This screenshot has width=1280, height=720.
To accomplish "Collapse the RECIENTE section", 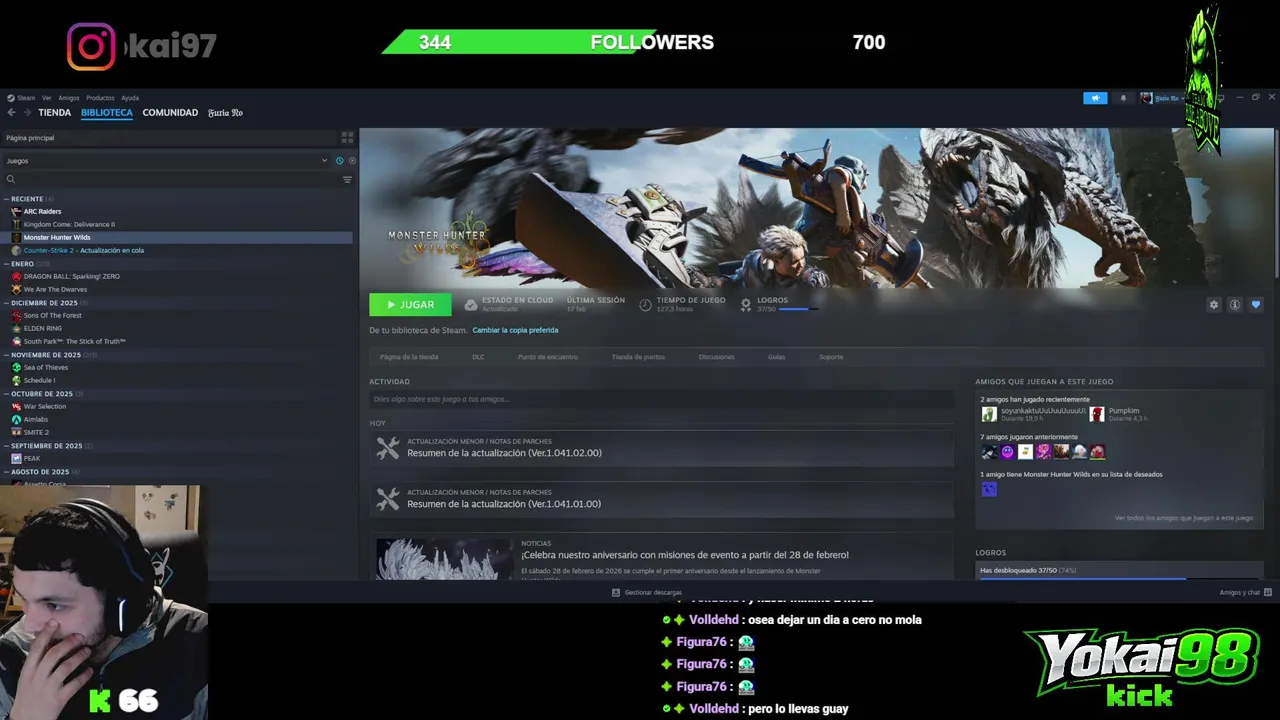I will point(27,199).
